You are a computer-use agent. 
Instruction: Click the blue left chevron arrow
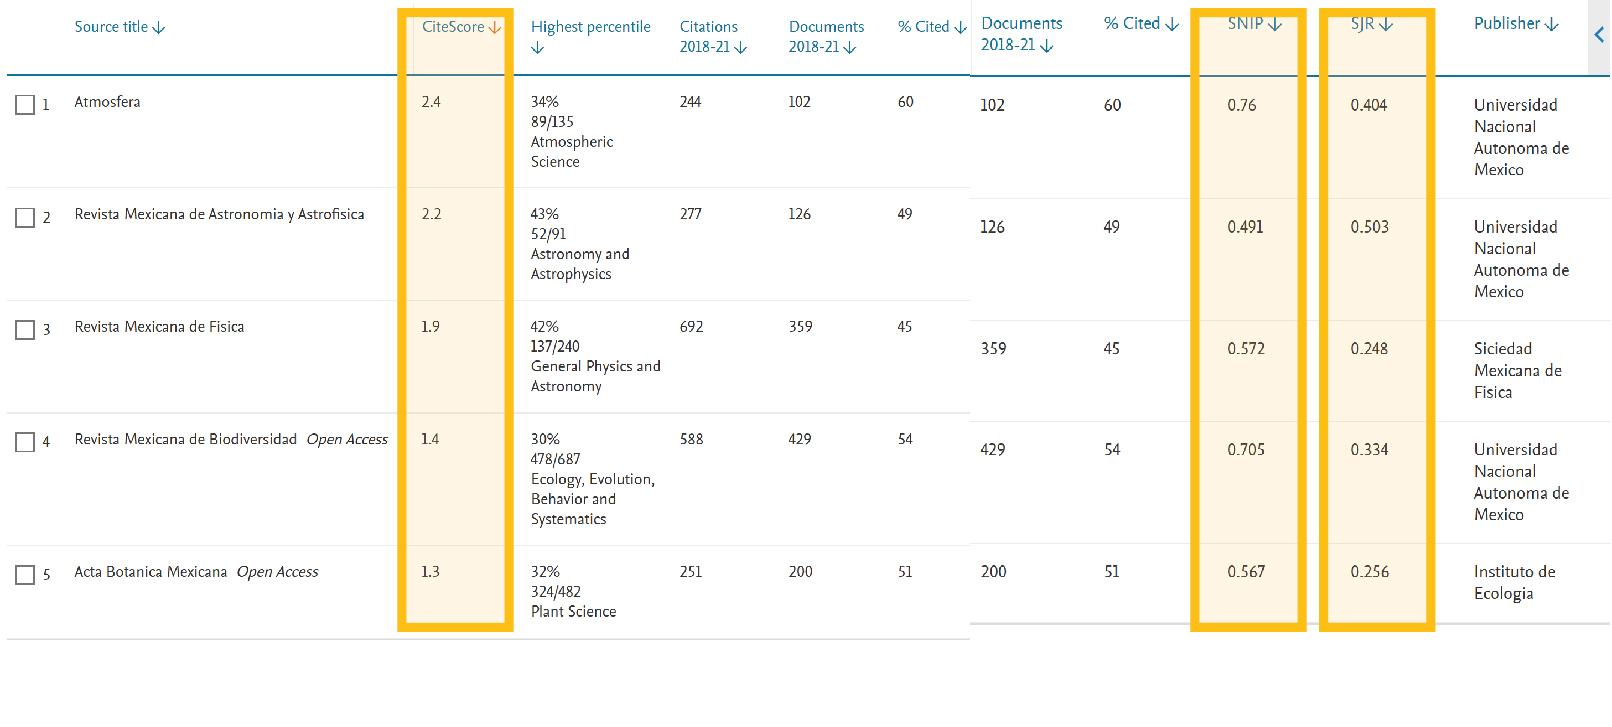tap(1599, 35)
